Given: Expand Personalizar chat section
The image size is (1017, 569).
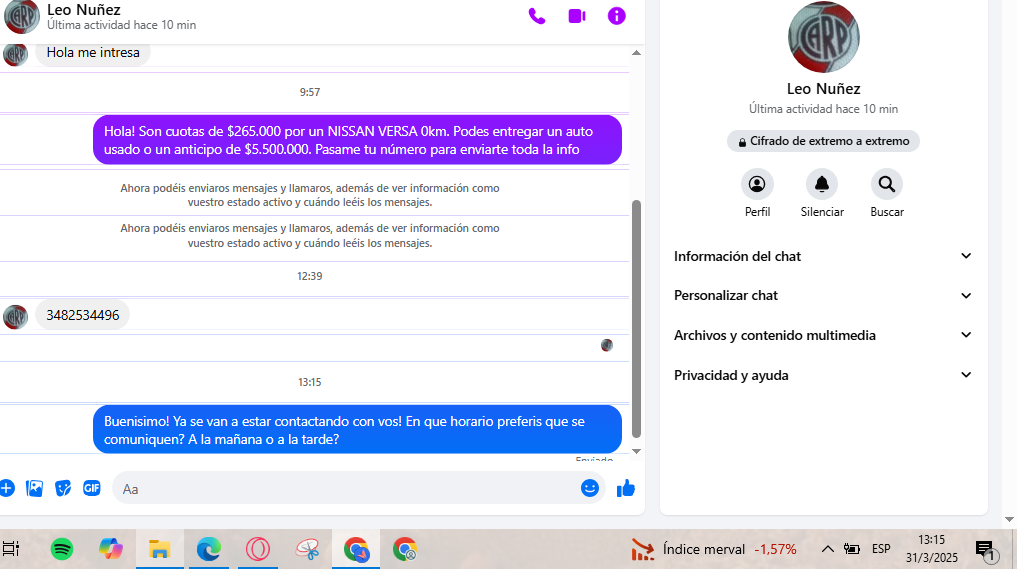Looking at the screenshot, I should point(823,295).
